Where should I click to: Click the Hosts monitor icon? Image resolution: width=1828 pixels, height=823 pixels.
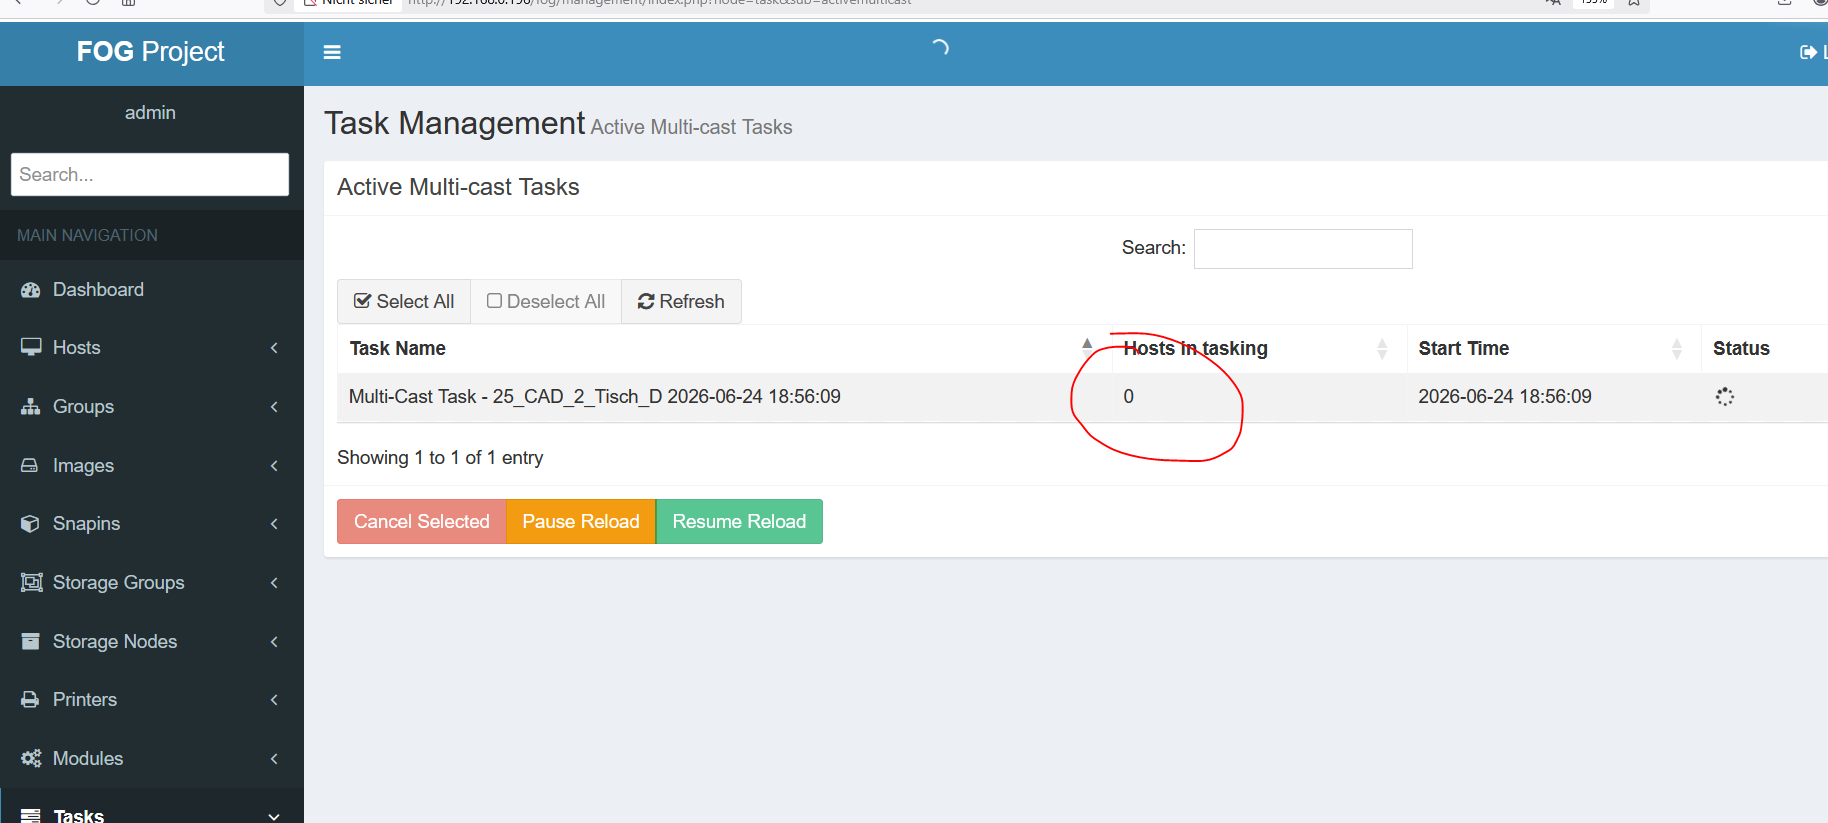(x=31, y=347)
